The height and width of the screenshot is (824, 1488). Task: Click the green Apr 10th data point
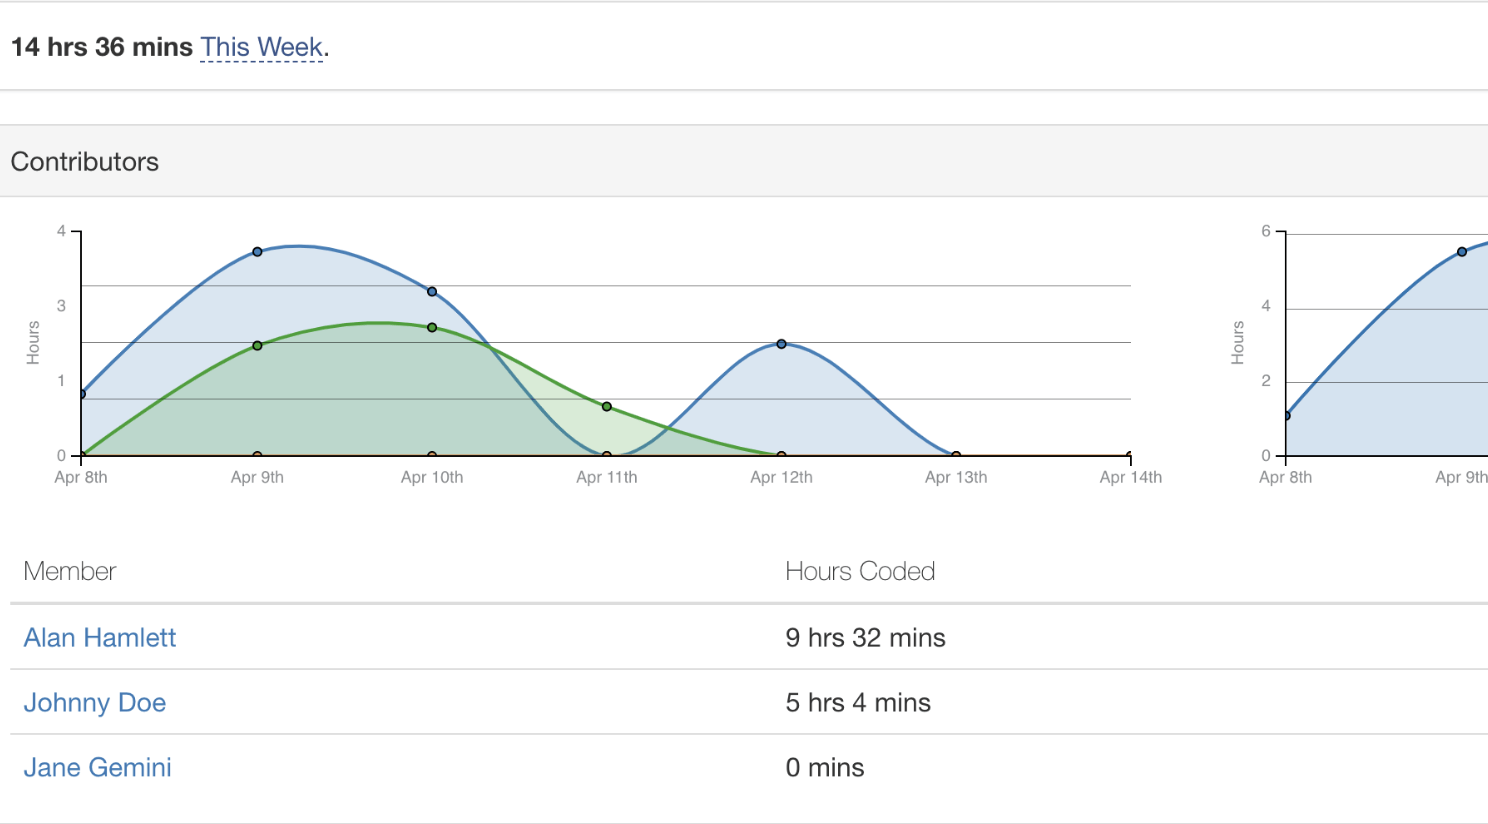pos(431,326)
